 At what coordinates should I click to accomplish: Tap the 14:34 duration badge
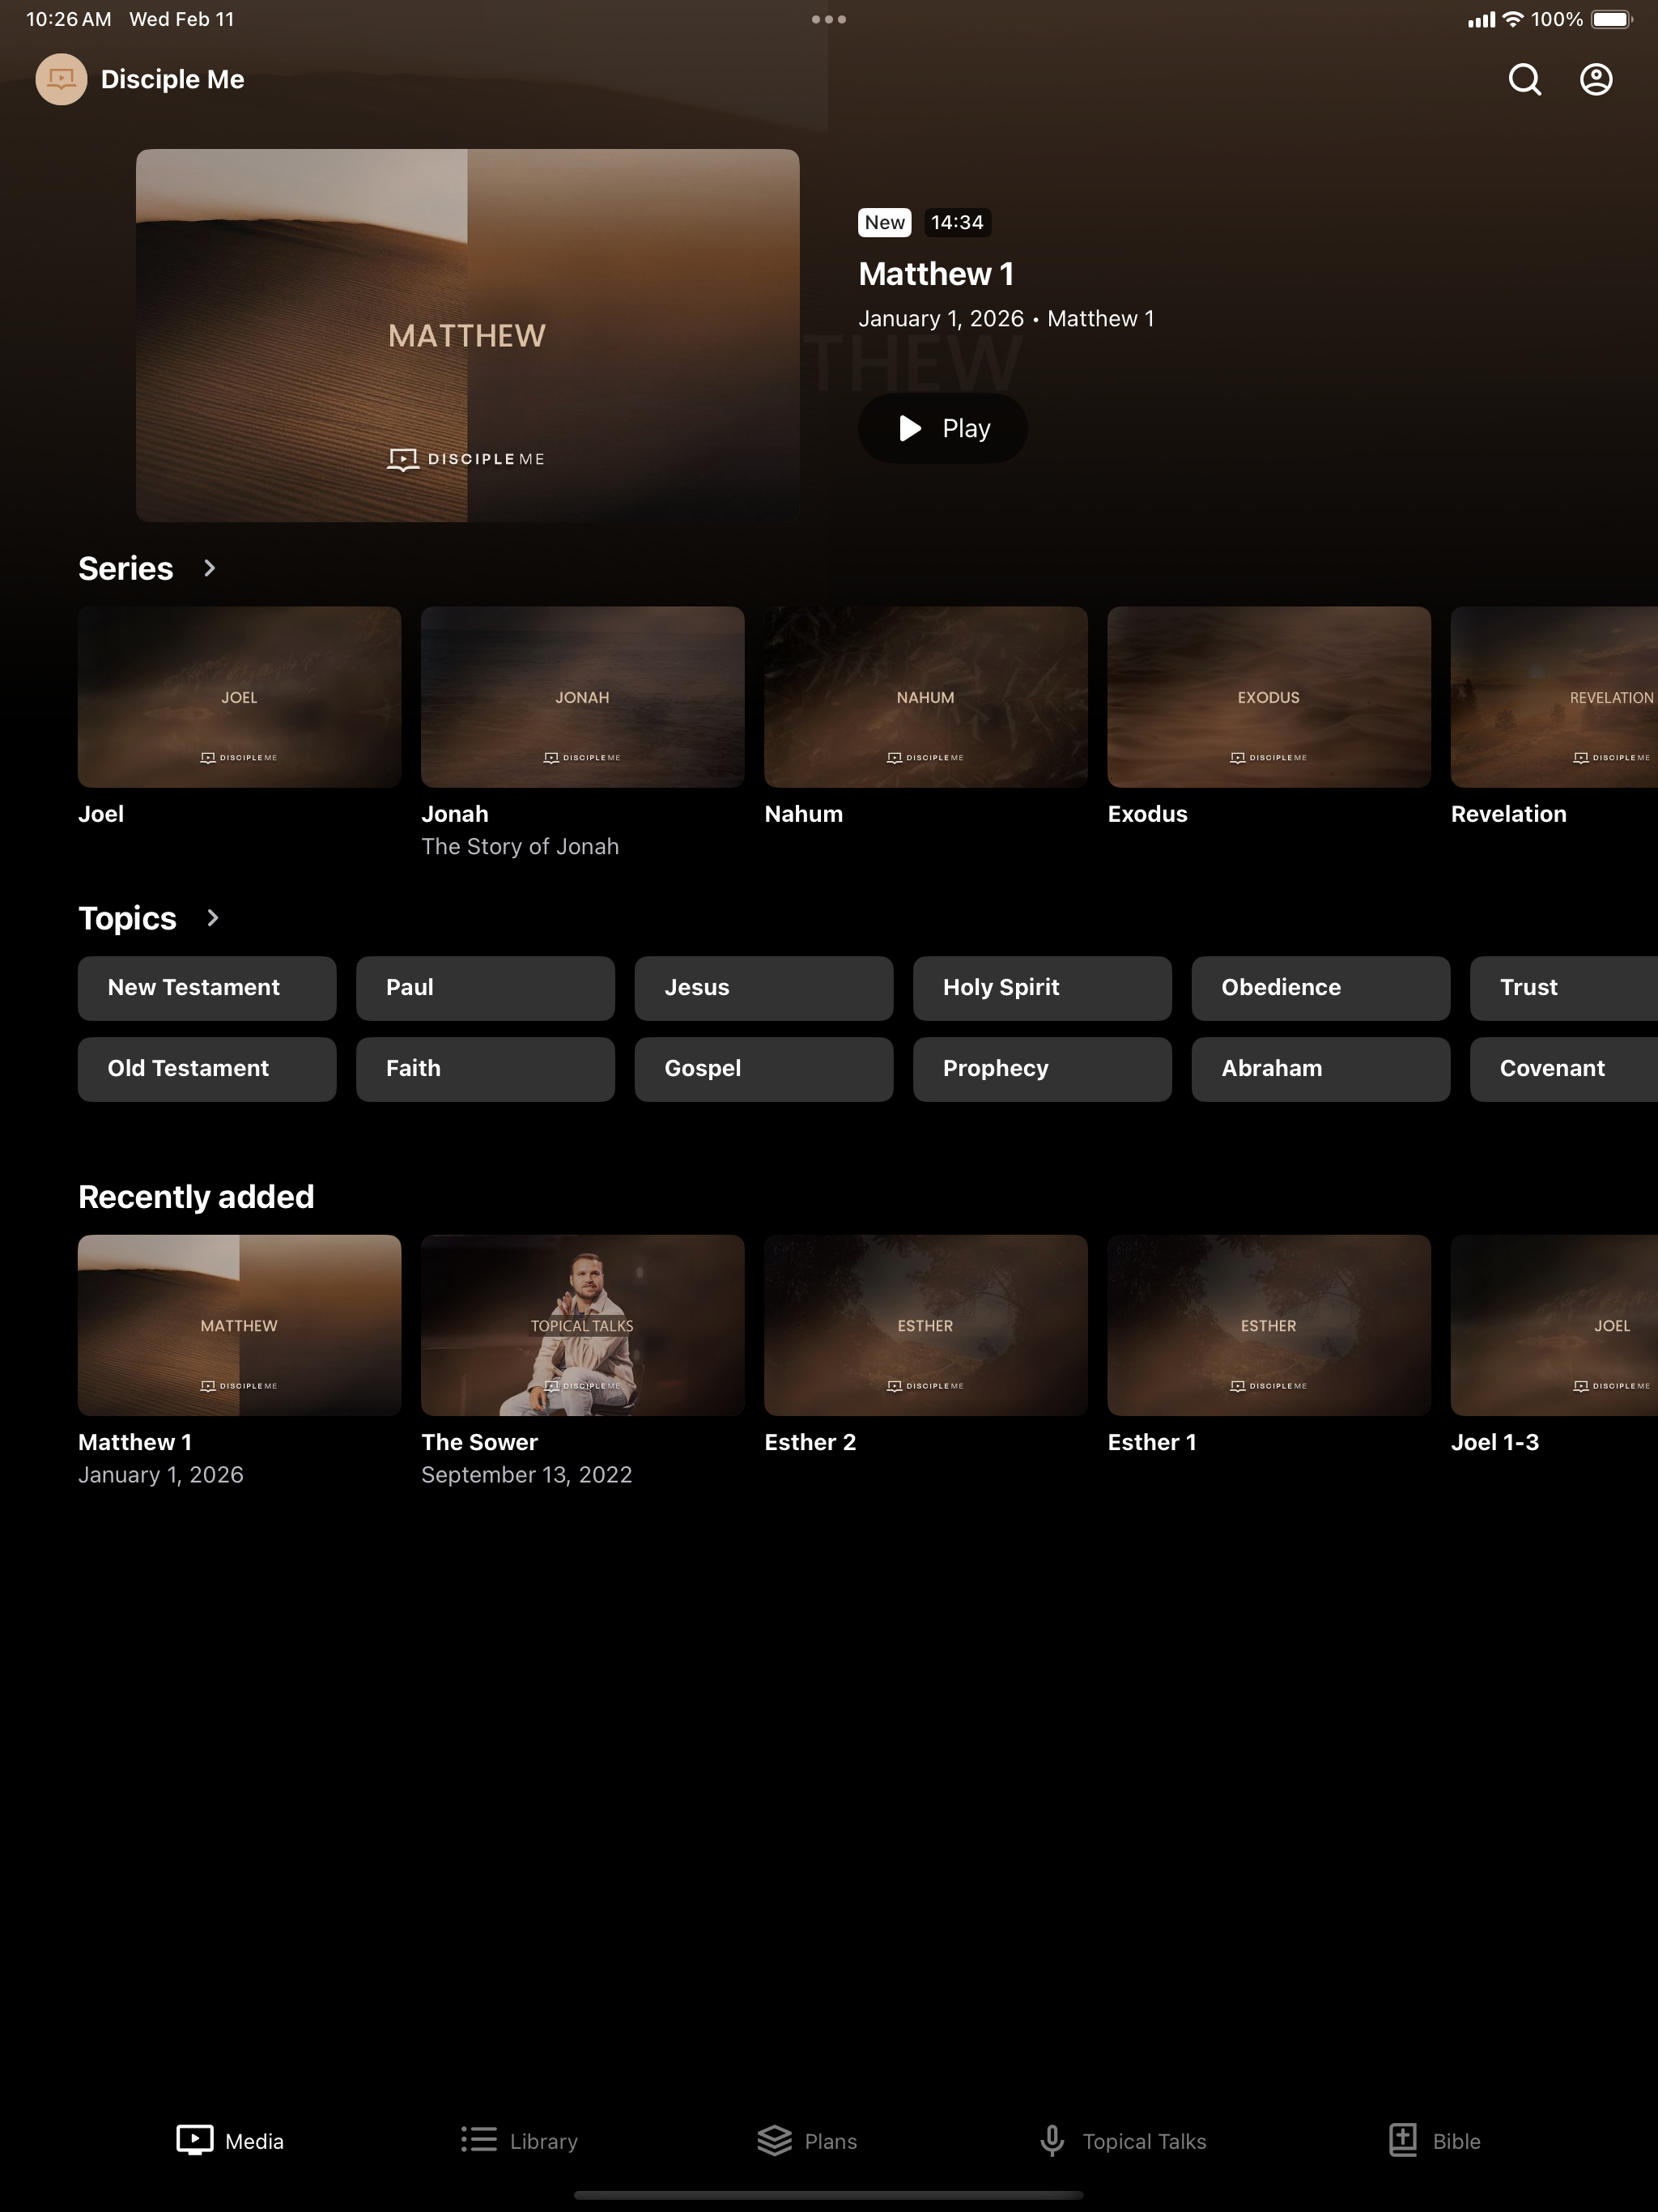[x=957, y=222]
